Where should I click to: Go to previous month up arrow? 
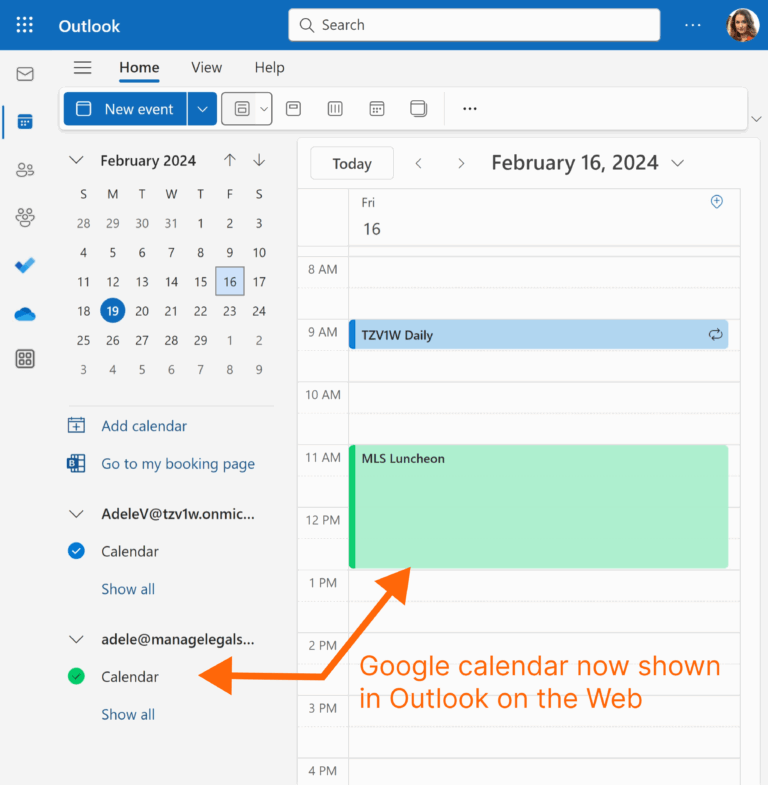click(x=230, y=160)
